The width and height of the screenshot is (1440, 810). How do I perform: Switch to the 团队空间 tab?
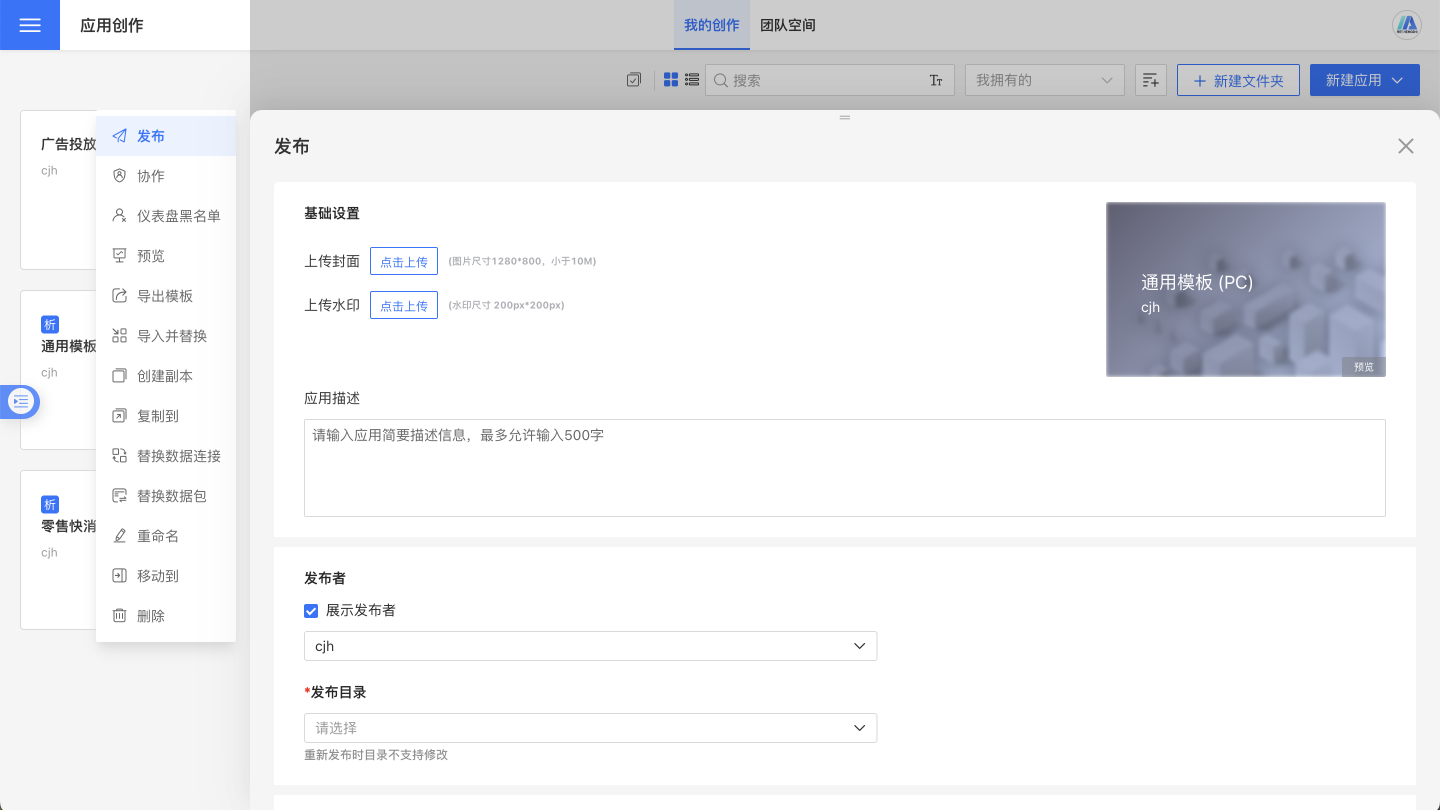click(788, 25)
